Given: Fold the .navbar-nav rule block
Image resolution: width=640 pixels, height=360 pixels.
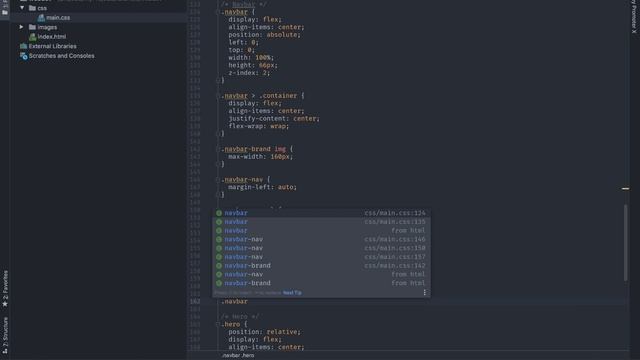Looking at the screenshot, I should pyautogui.click(x=218, y=180).
